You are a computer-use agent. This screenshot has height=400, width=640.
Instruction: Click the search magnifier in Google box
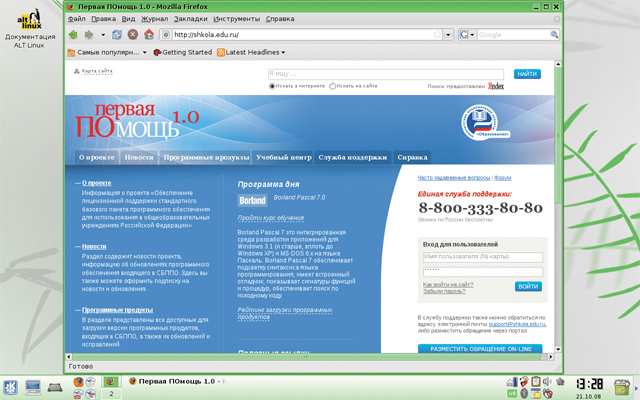pos(554,35)
